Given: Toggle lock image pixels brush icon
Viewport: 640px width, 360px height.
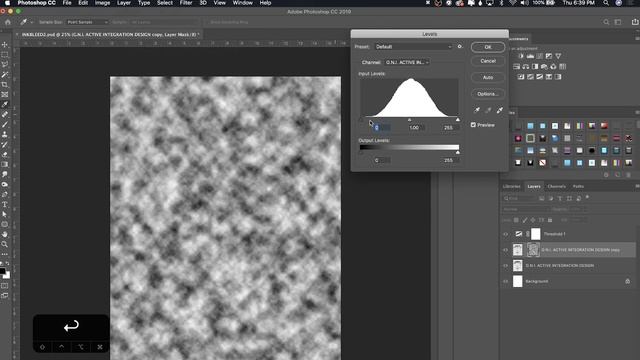Looking at the screenshot, I should 525,220.
